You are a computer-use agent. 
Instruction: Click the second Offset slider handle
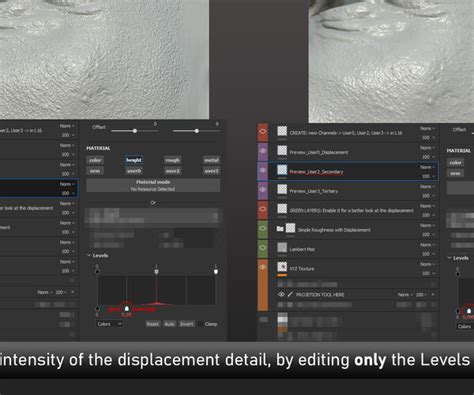click(197, 131)
